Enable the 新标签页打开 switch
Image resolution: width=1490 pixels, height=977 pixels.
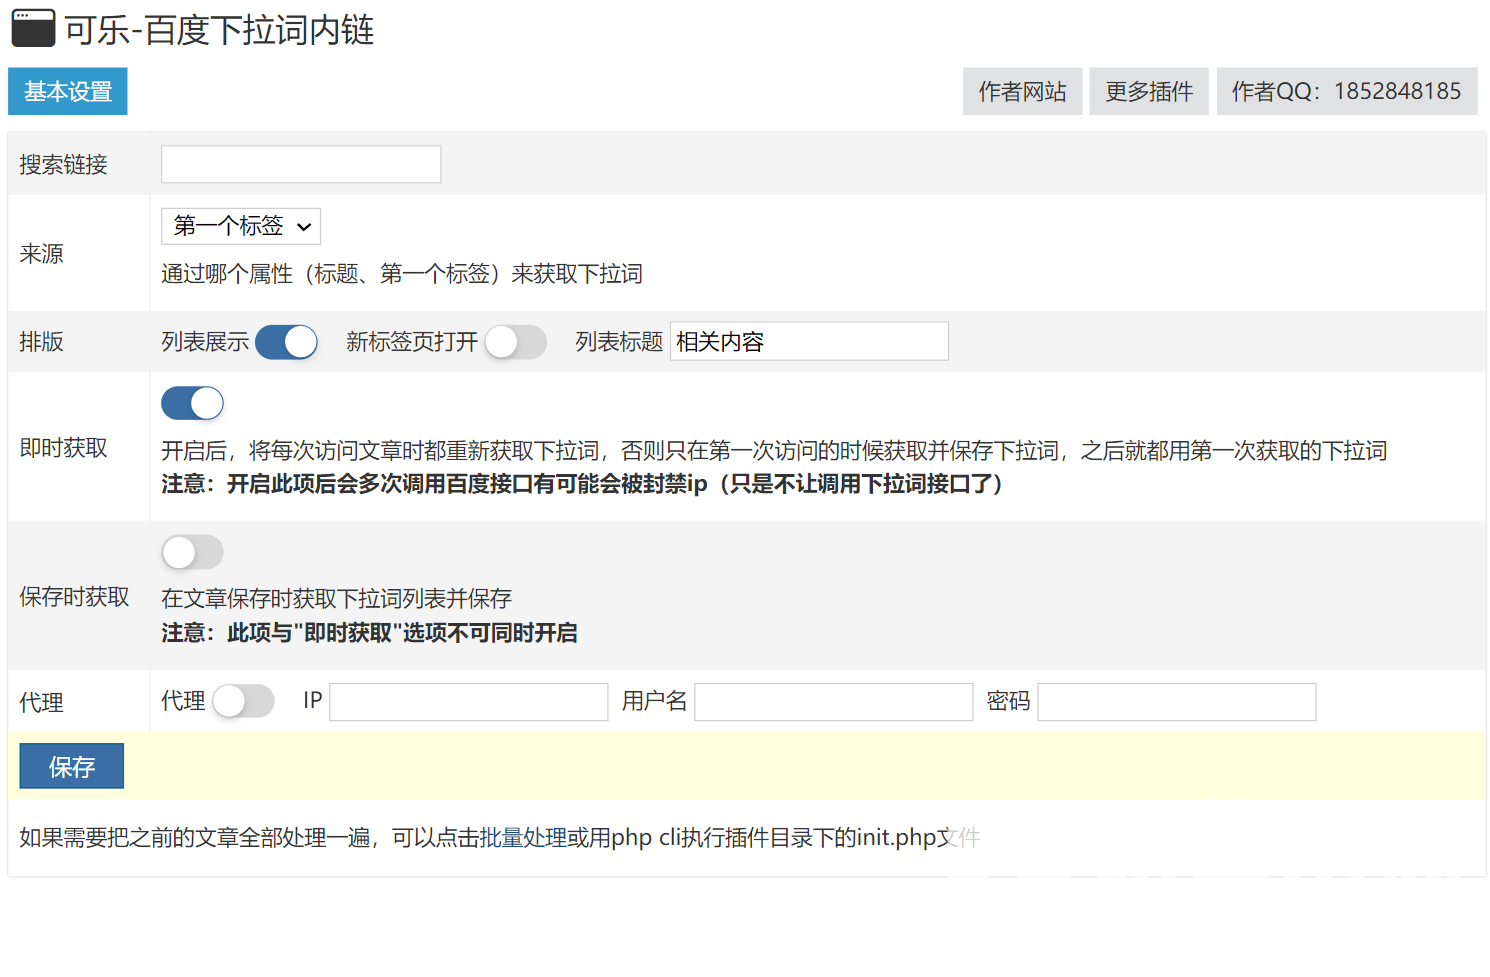(x=516, y=342)
